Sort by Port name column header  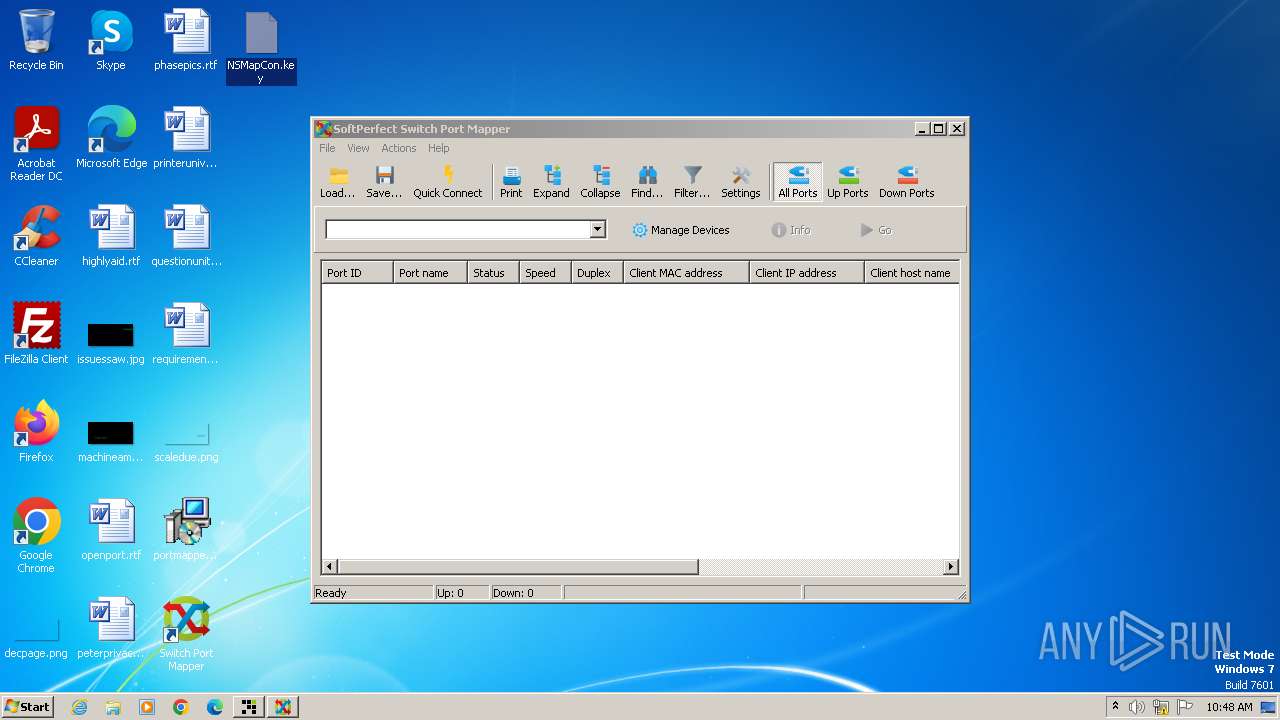(430, 273)
